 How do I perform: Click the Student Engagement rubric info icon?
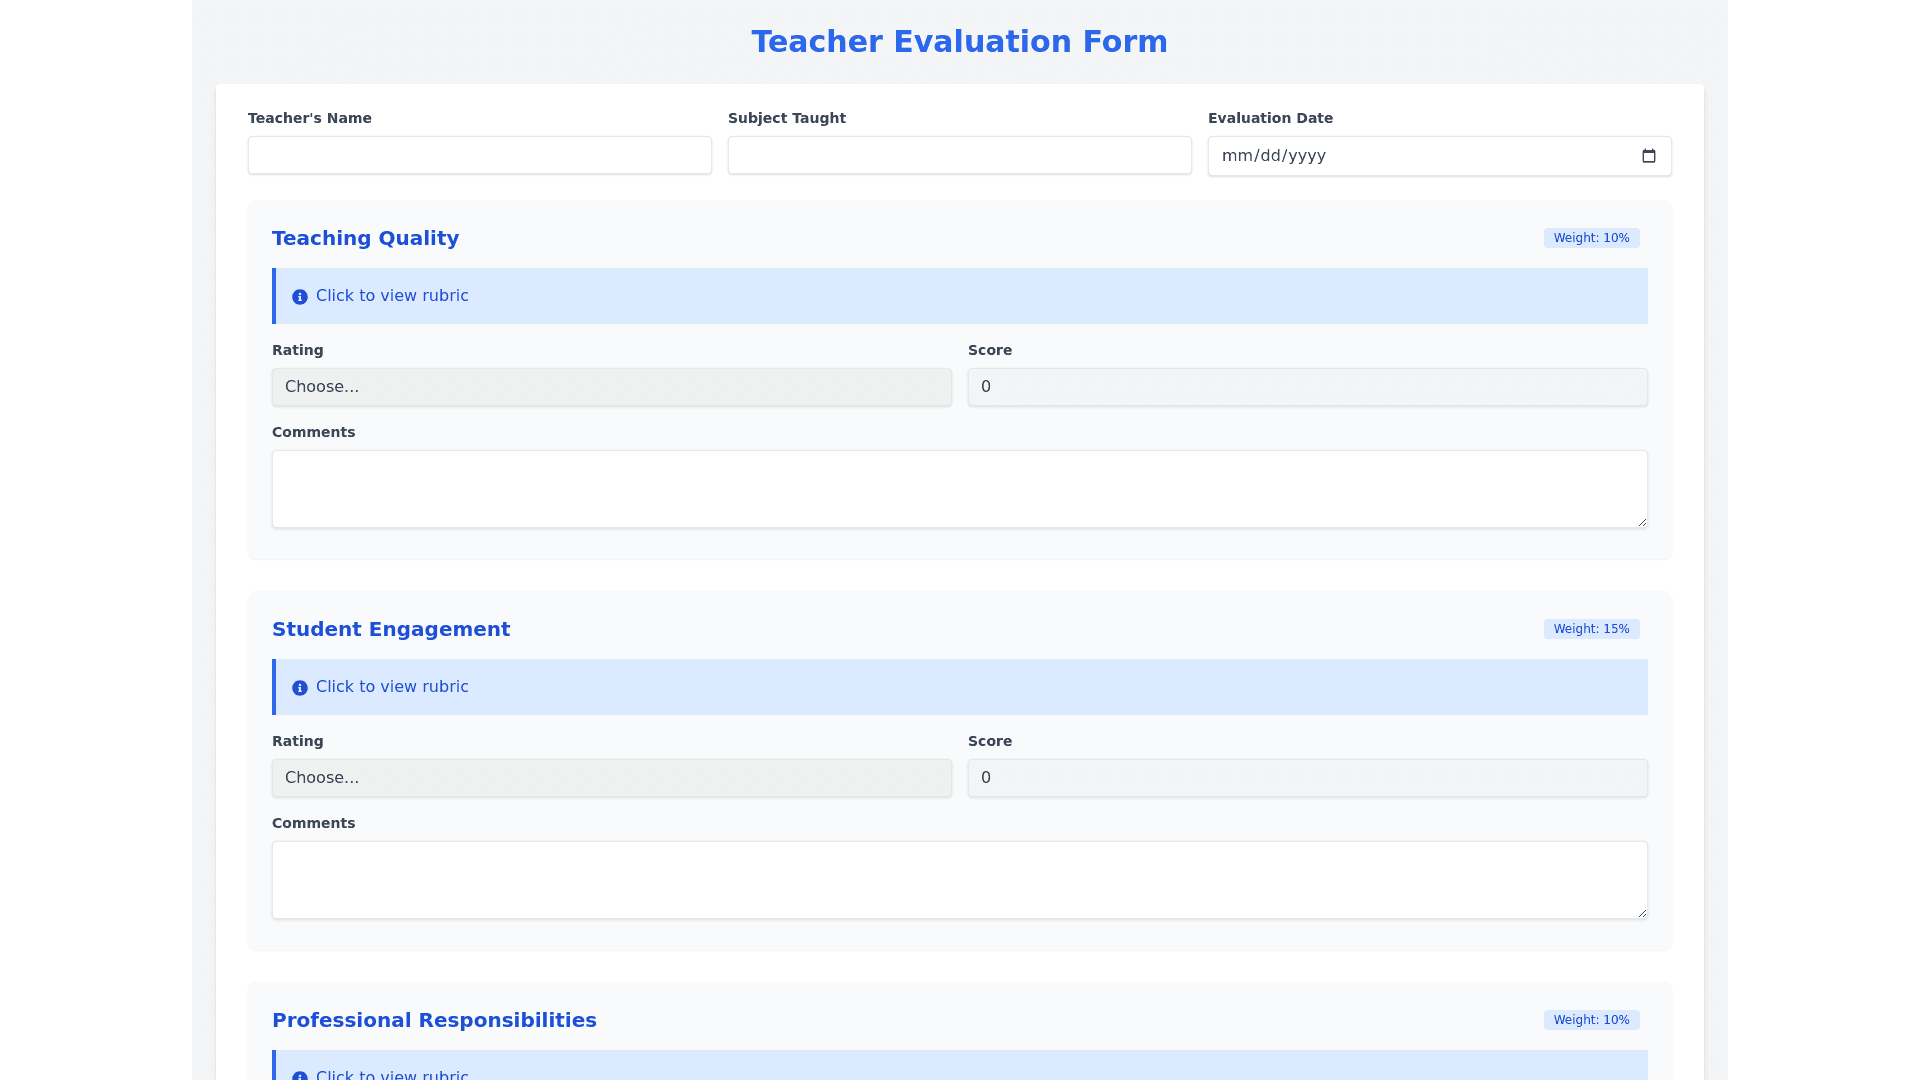(x=300, y=688)
